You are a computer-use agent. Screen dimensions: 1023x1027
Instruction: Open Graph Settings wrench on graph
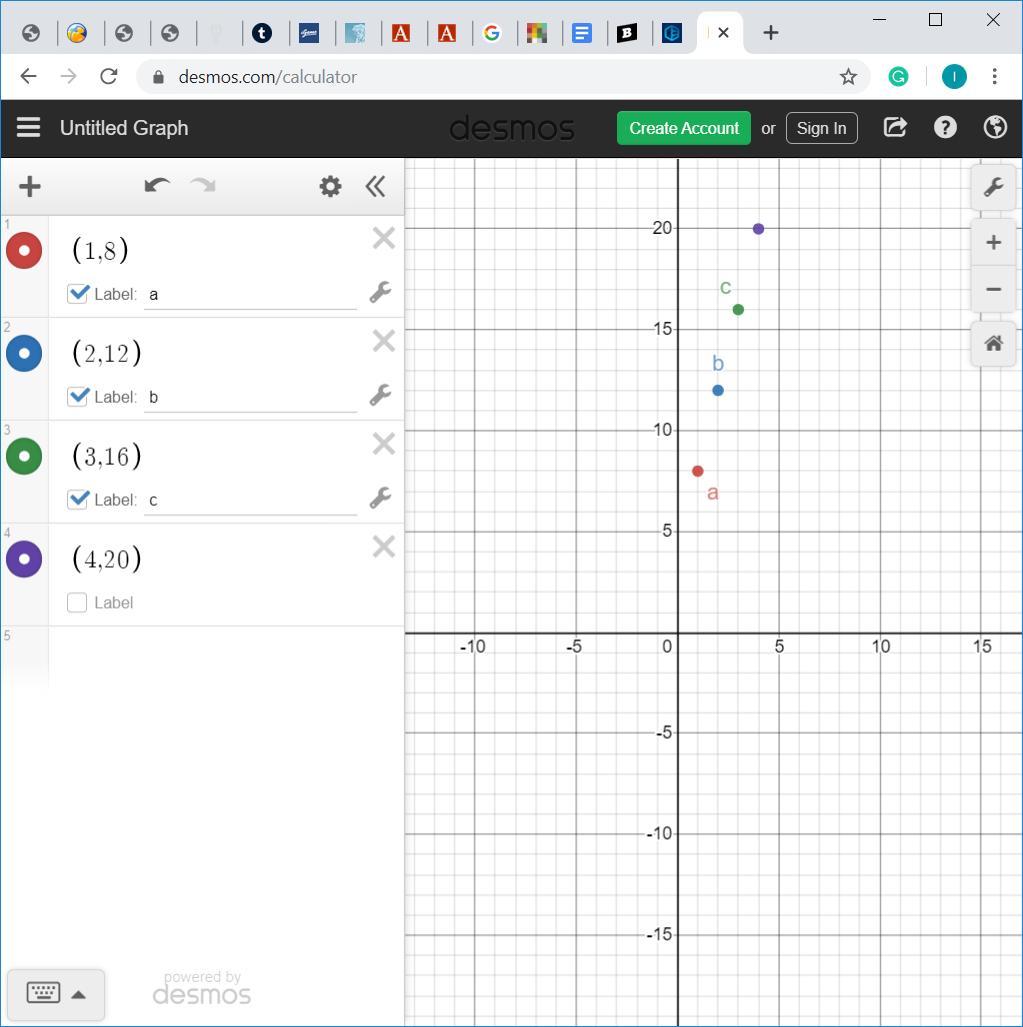(994, 187)
